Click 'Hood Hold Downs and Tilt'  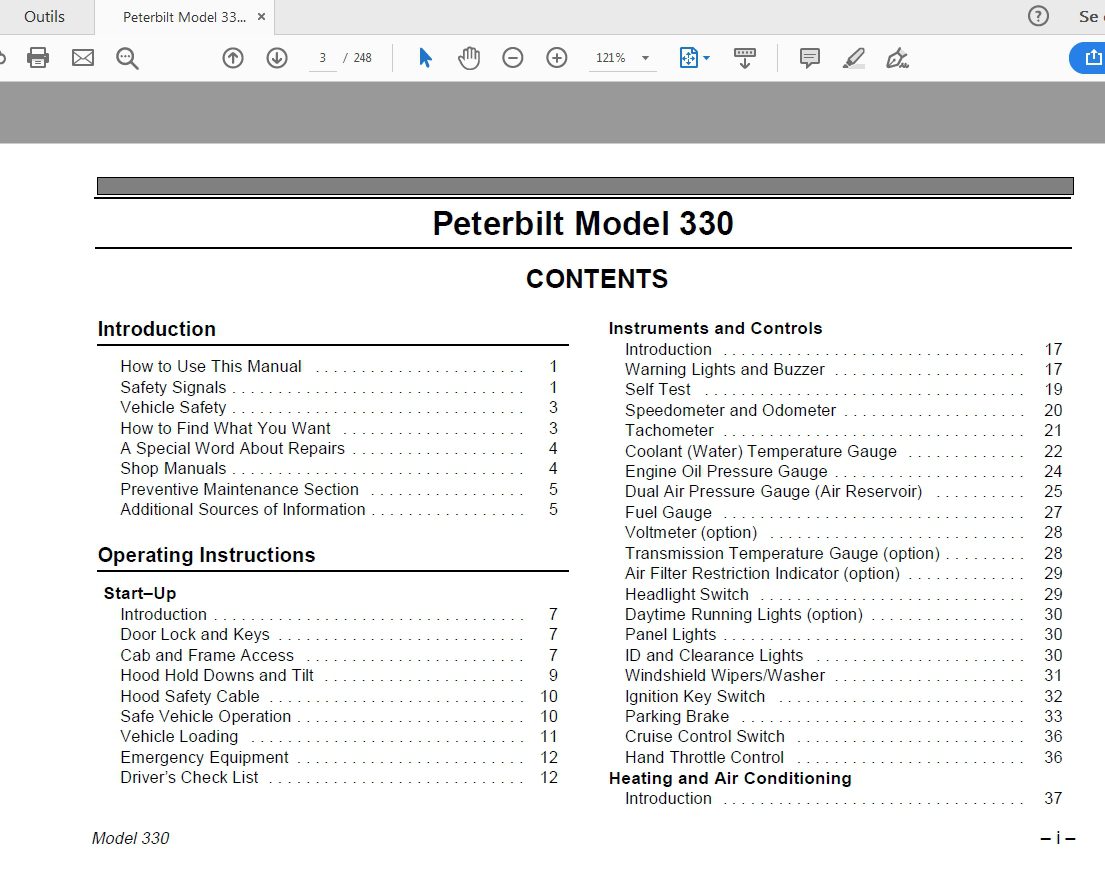tap(217, 675)
